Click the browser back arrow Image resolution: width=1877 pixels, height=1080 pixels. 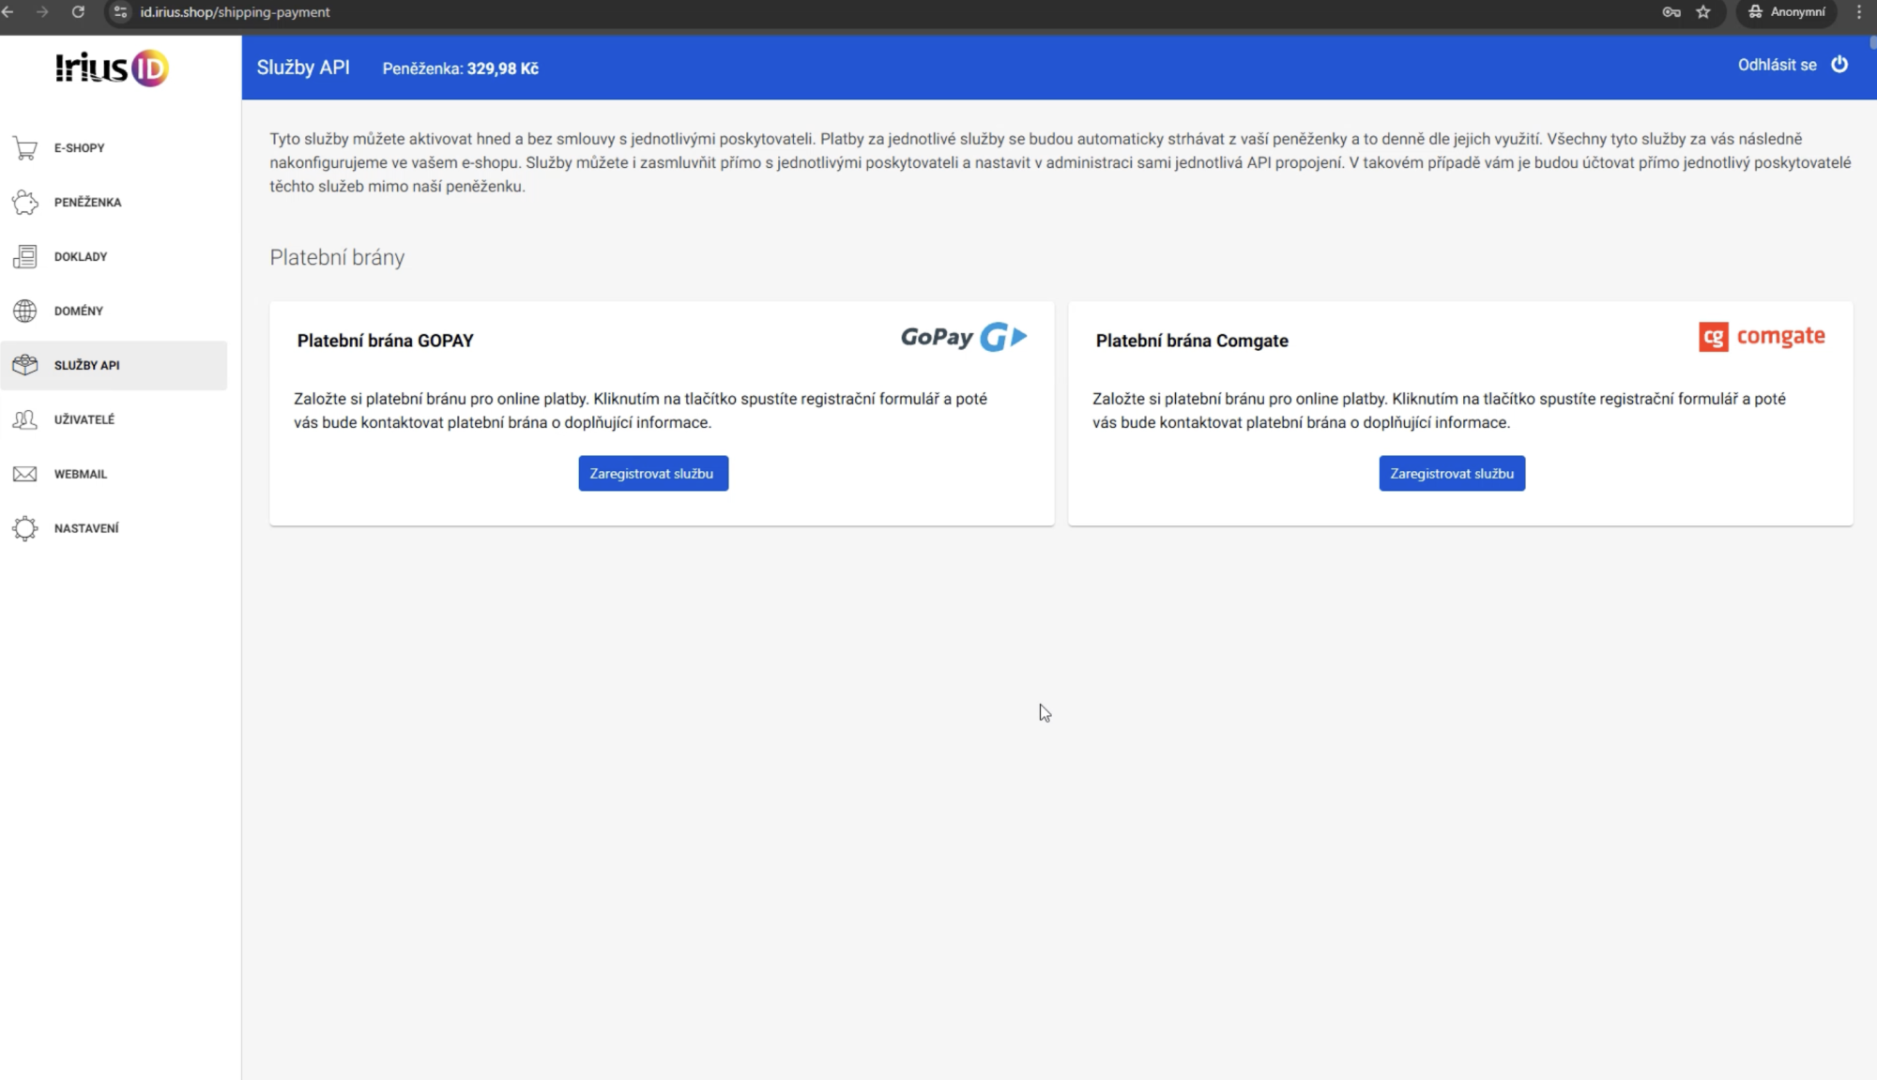click(8, 12)
